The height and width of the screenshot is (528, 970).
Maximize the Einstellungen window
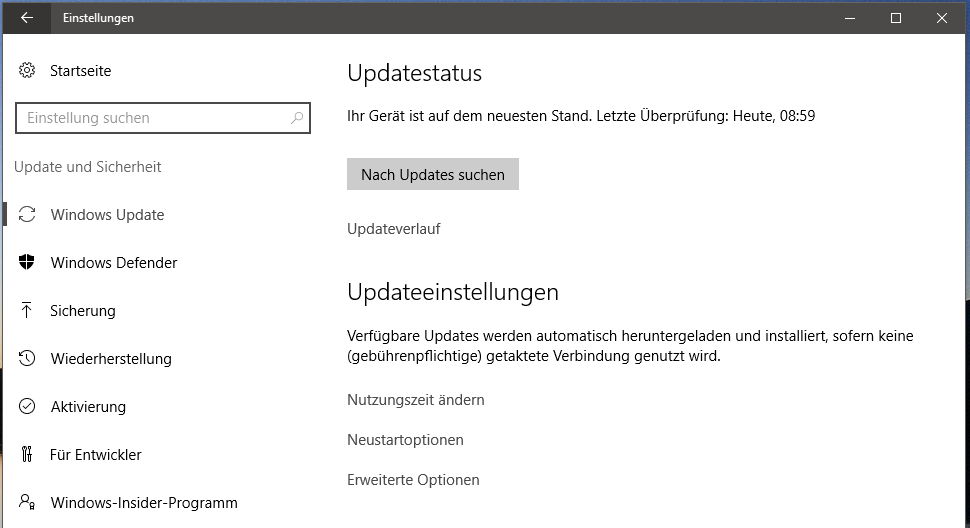click(896, 18)
